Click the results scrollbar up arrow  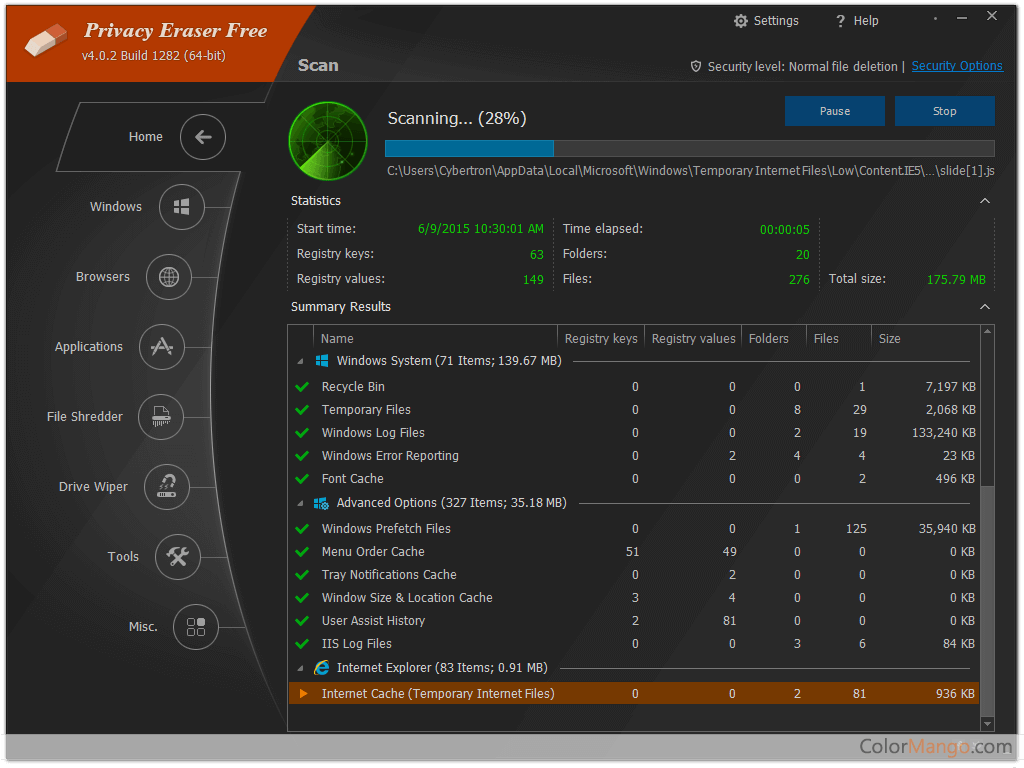pos(987,332)
